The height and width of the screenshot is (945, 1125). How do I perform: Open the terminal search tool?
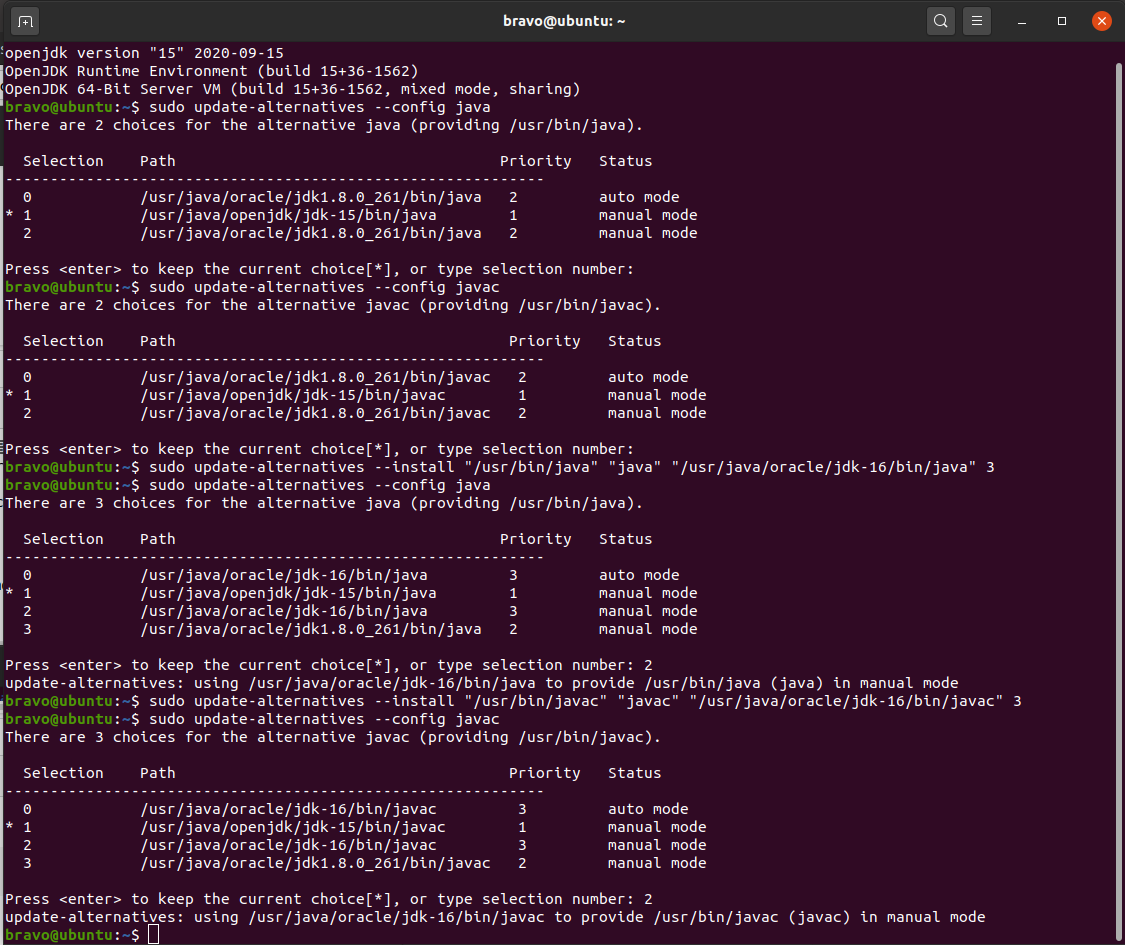pos(941,22)
